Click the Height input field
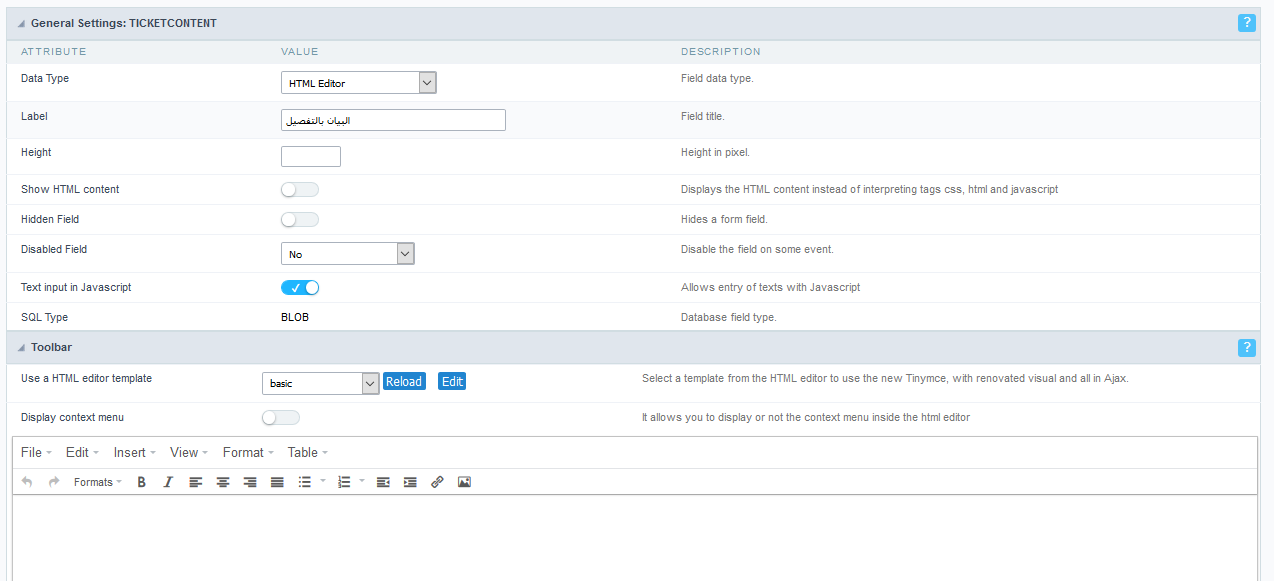Viewport: 1274px width, 581px height. click(x=311, y=156)
